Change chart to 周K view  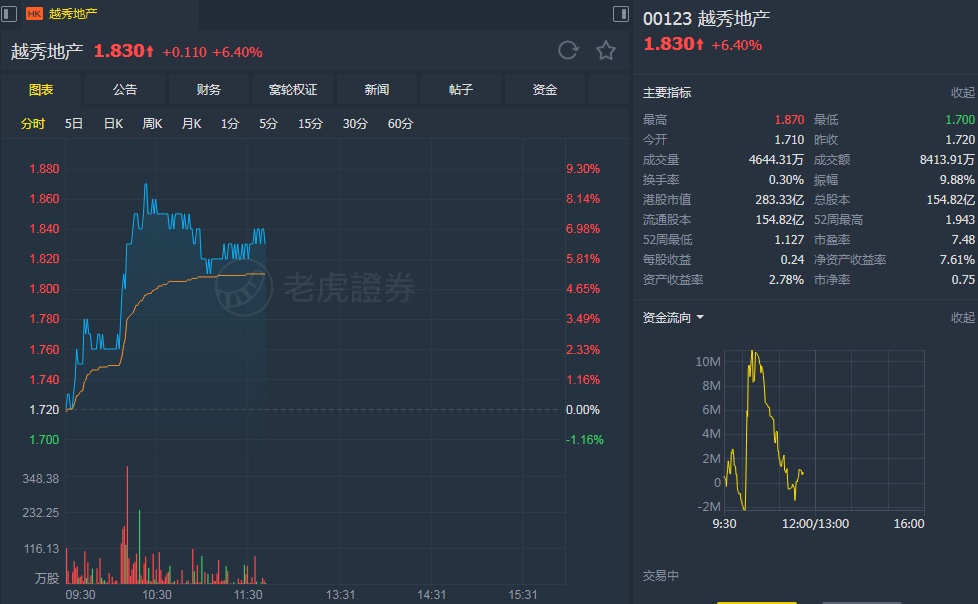coord(152,124)
